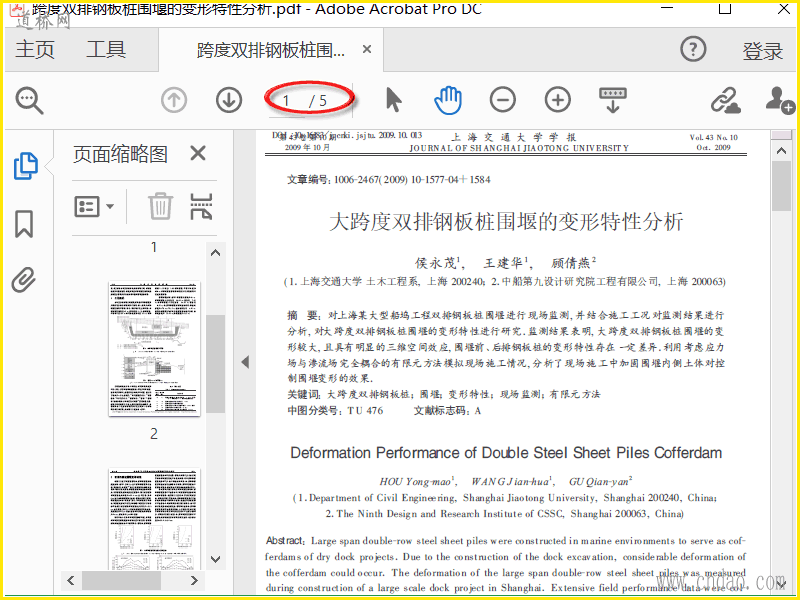Click the HOU Yong-mao author line
The width and height of the screenshot is (800, 600).
coord(505,482)
